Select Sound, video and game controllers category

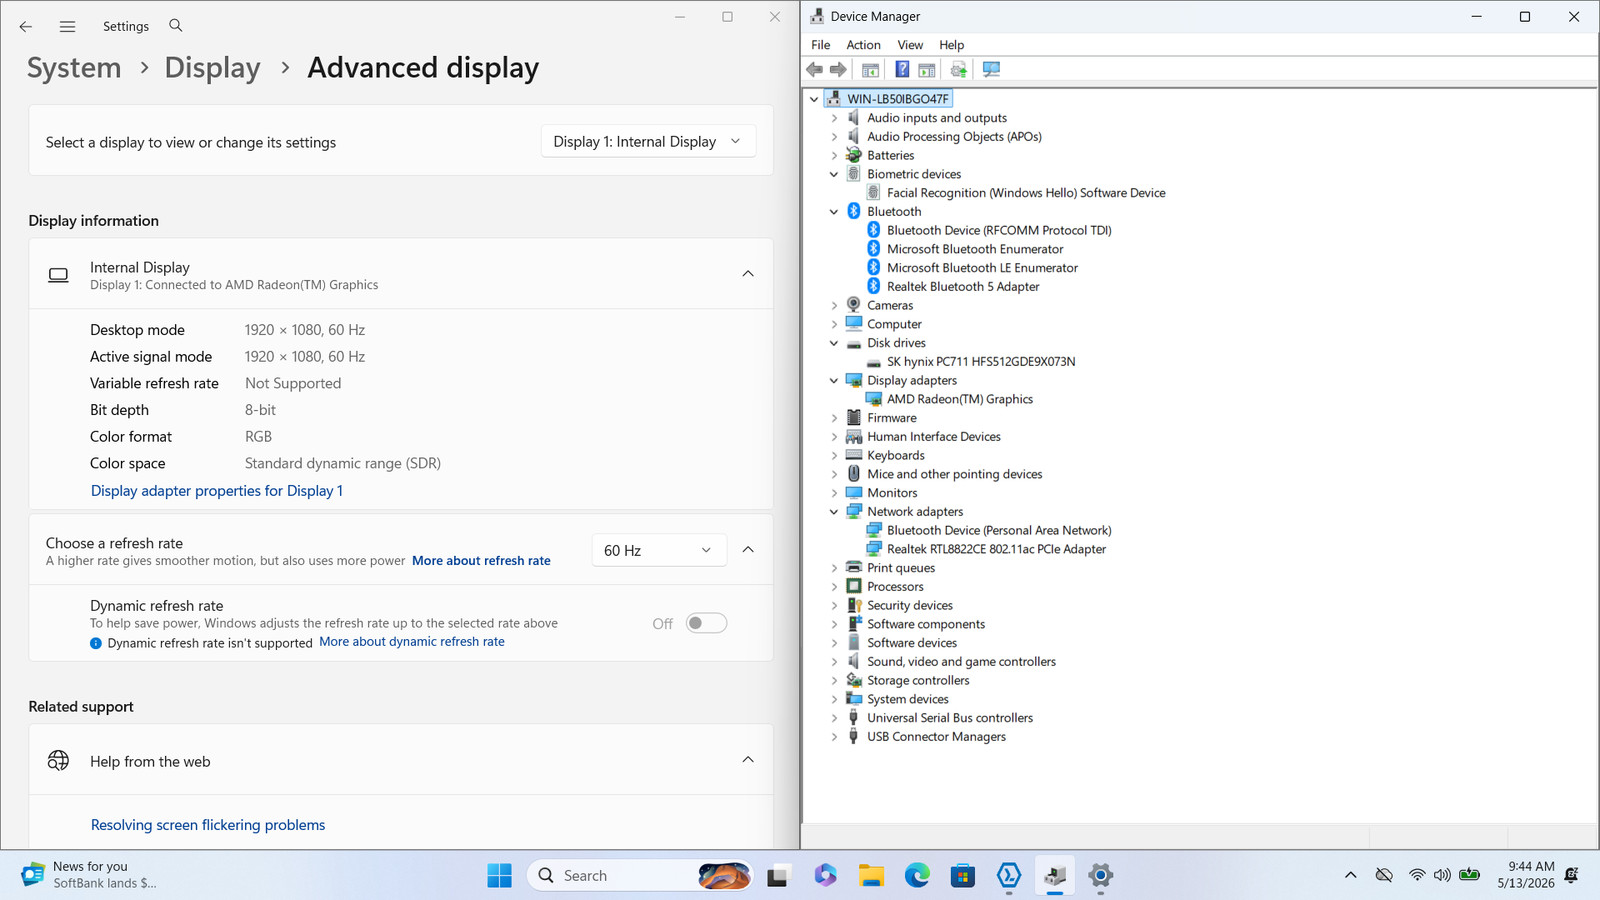(961, 662)
